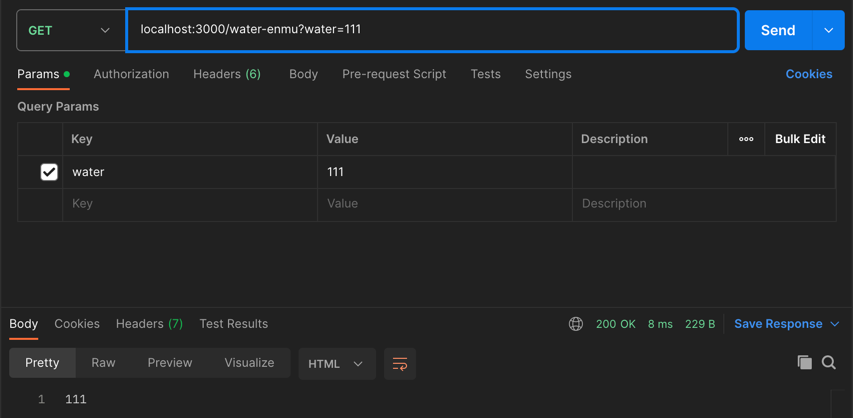Select the Raw view
Screen dimensions: 853x418
[x=103, y=363]
